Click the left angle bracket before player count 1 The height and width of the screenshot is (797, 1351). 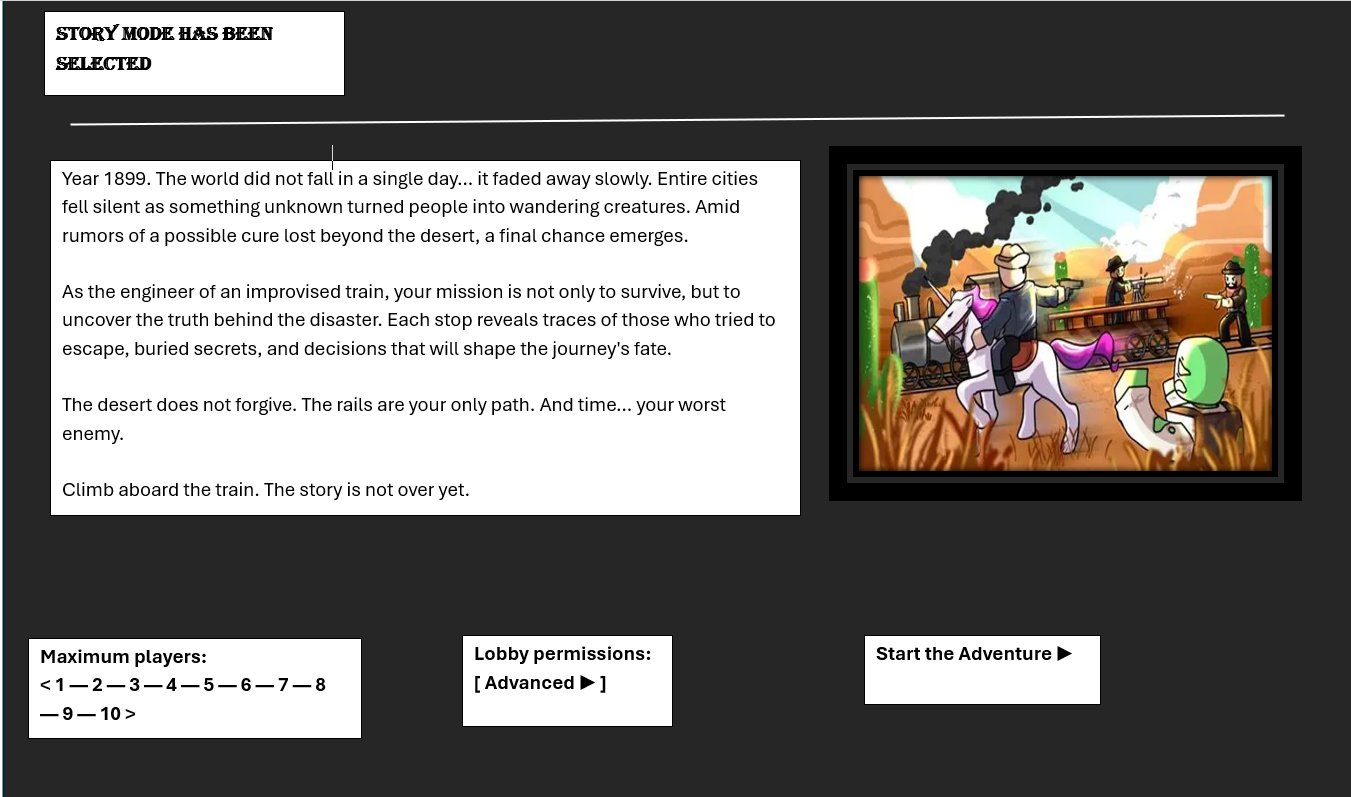(45, 685)
